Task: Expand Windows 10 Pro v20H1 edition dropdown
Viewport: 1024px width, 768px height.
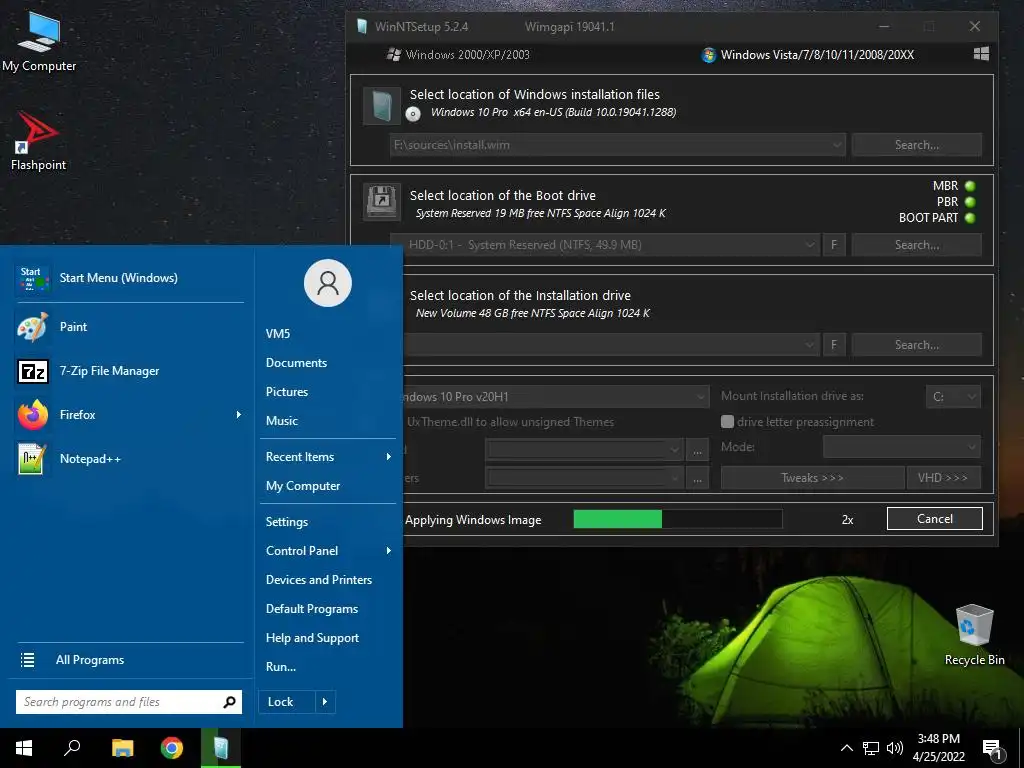Action: (x=700, y=396)
